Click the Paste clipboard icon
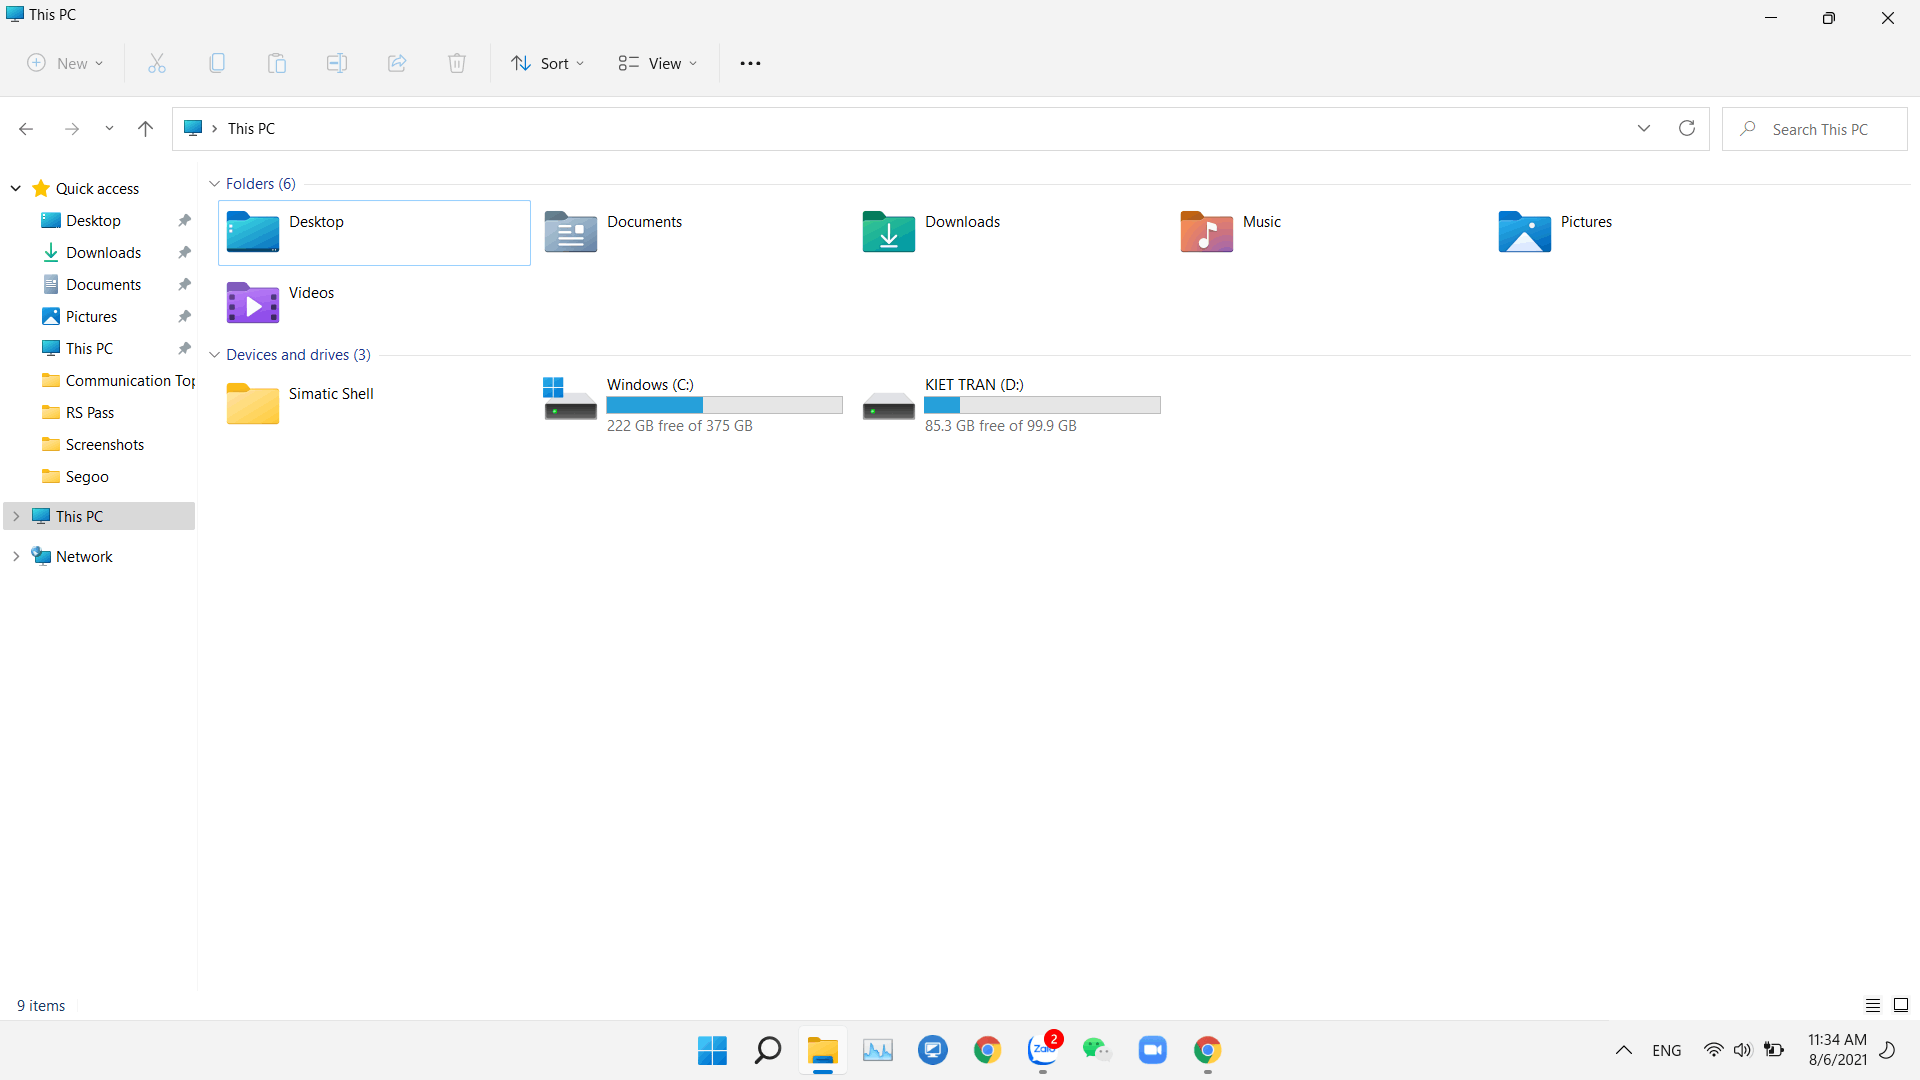The width and height of the screenshot is (1920, 1080). click(x=277, y=63)
